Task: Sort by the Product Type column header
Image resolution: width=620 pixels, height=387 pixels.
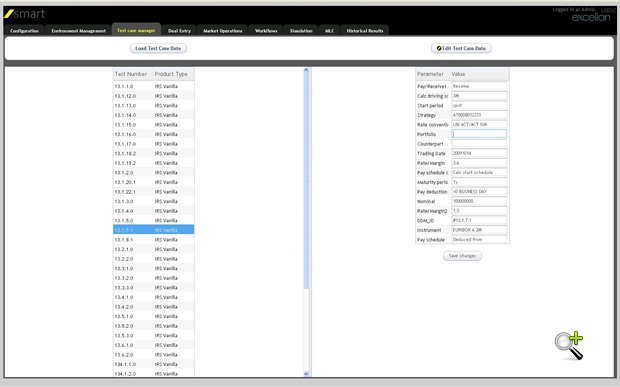Action: (x=174, y=74)
